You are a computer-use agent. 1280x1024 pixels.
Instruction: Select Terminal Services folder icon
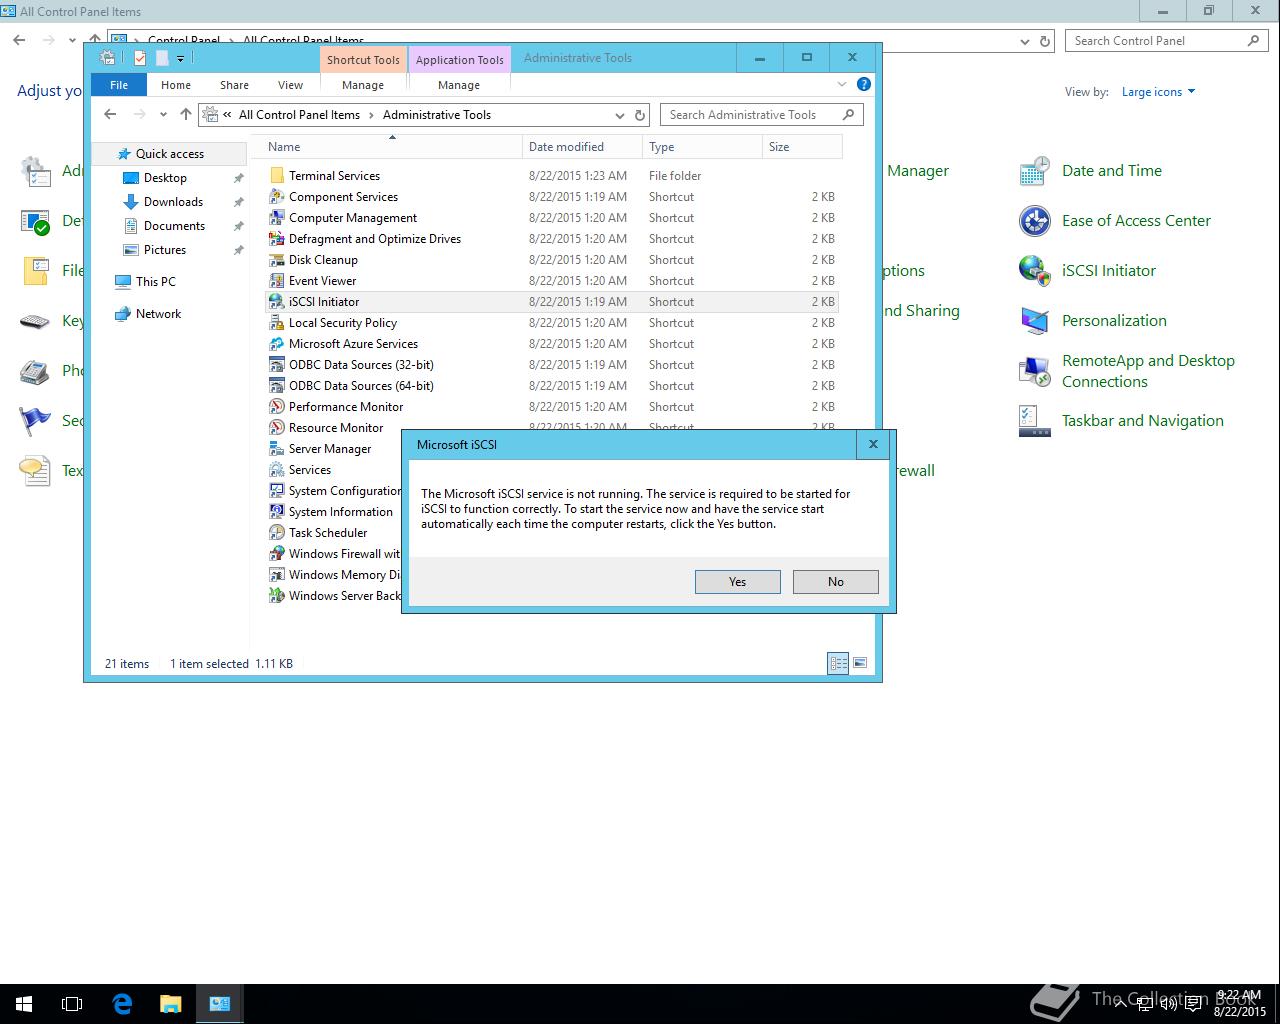pos(277,176)
